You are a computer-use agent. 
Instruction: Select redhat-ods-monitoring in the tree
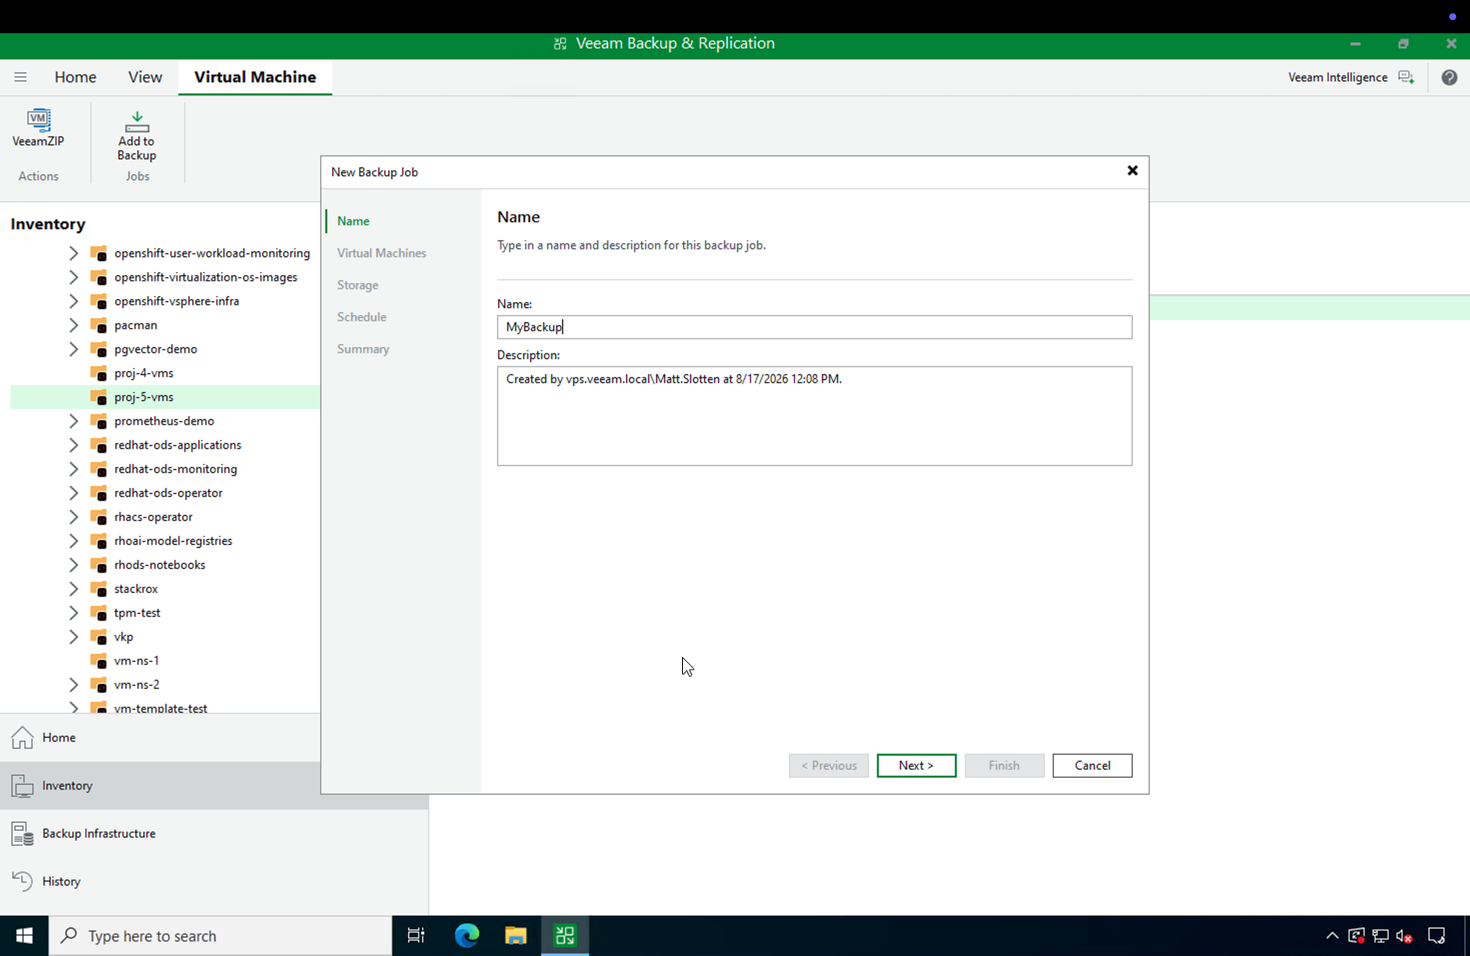tap(175, 469)
